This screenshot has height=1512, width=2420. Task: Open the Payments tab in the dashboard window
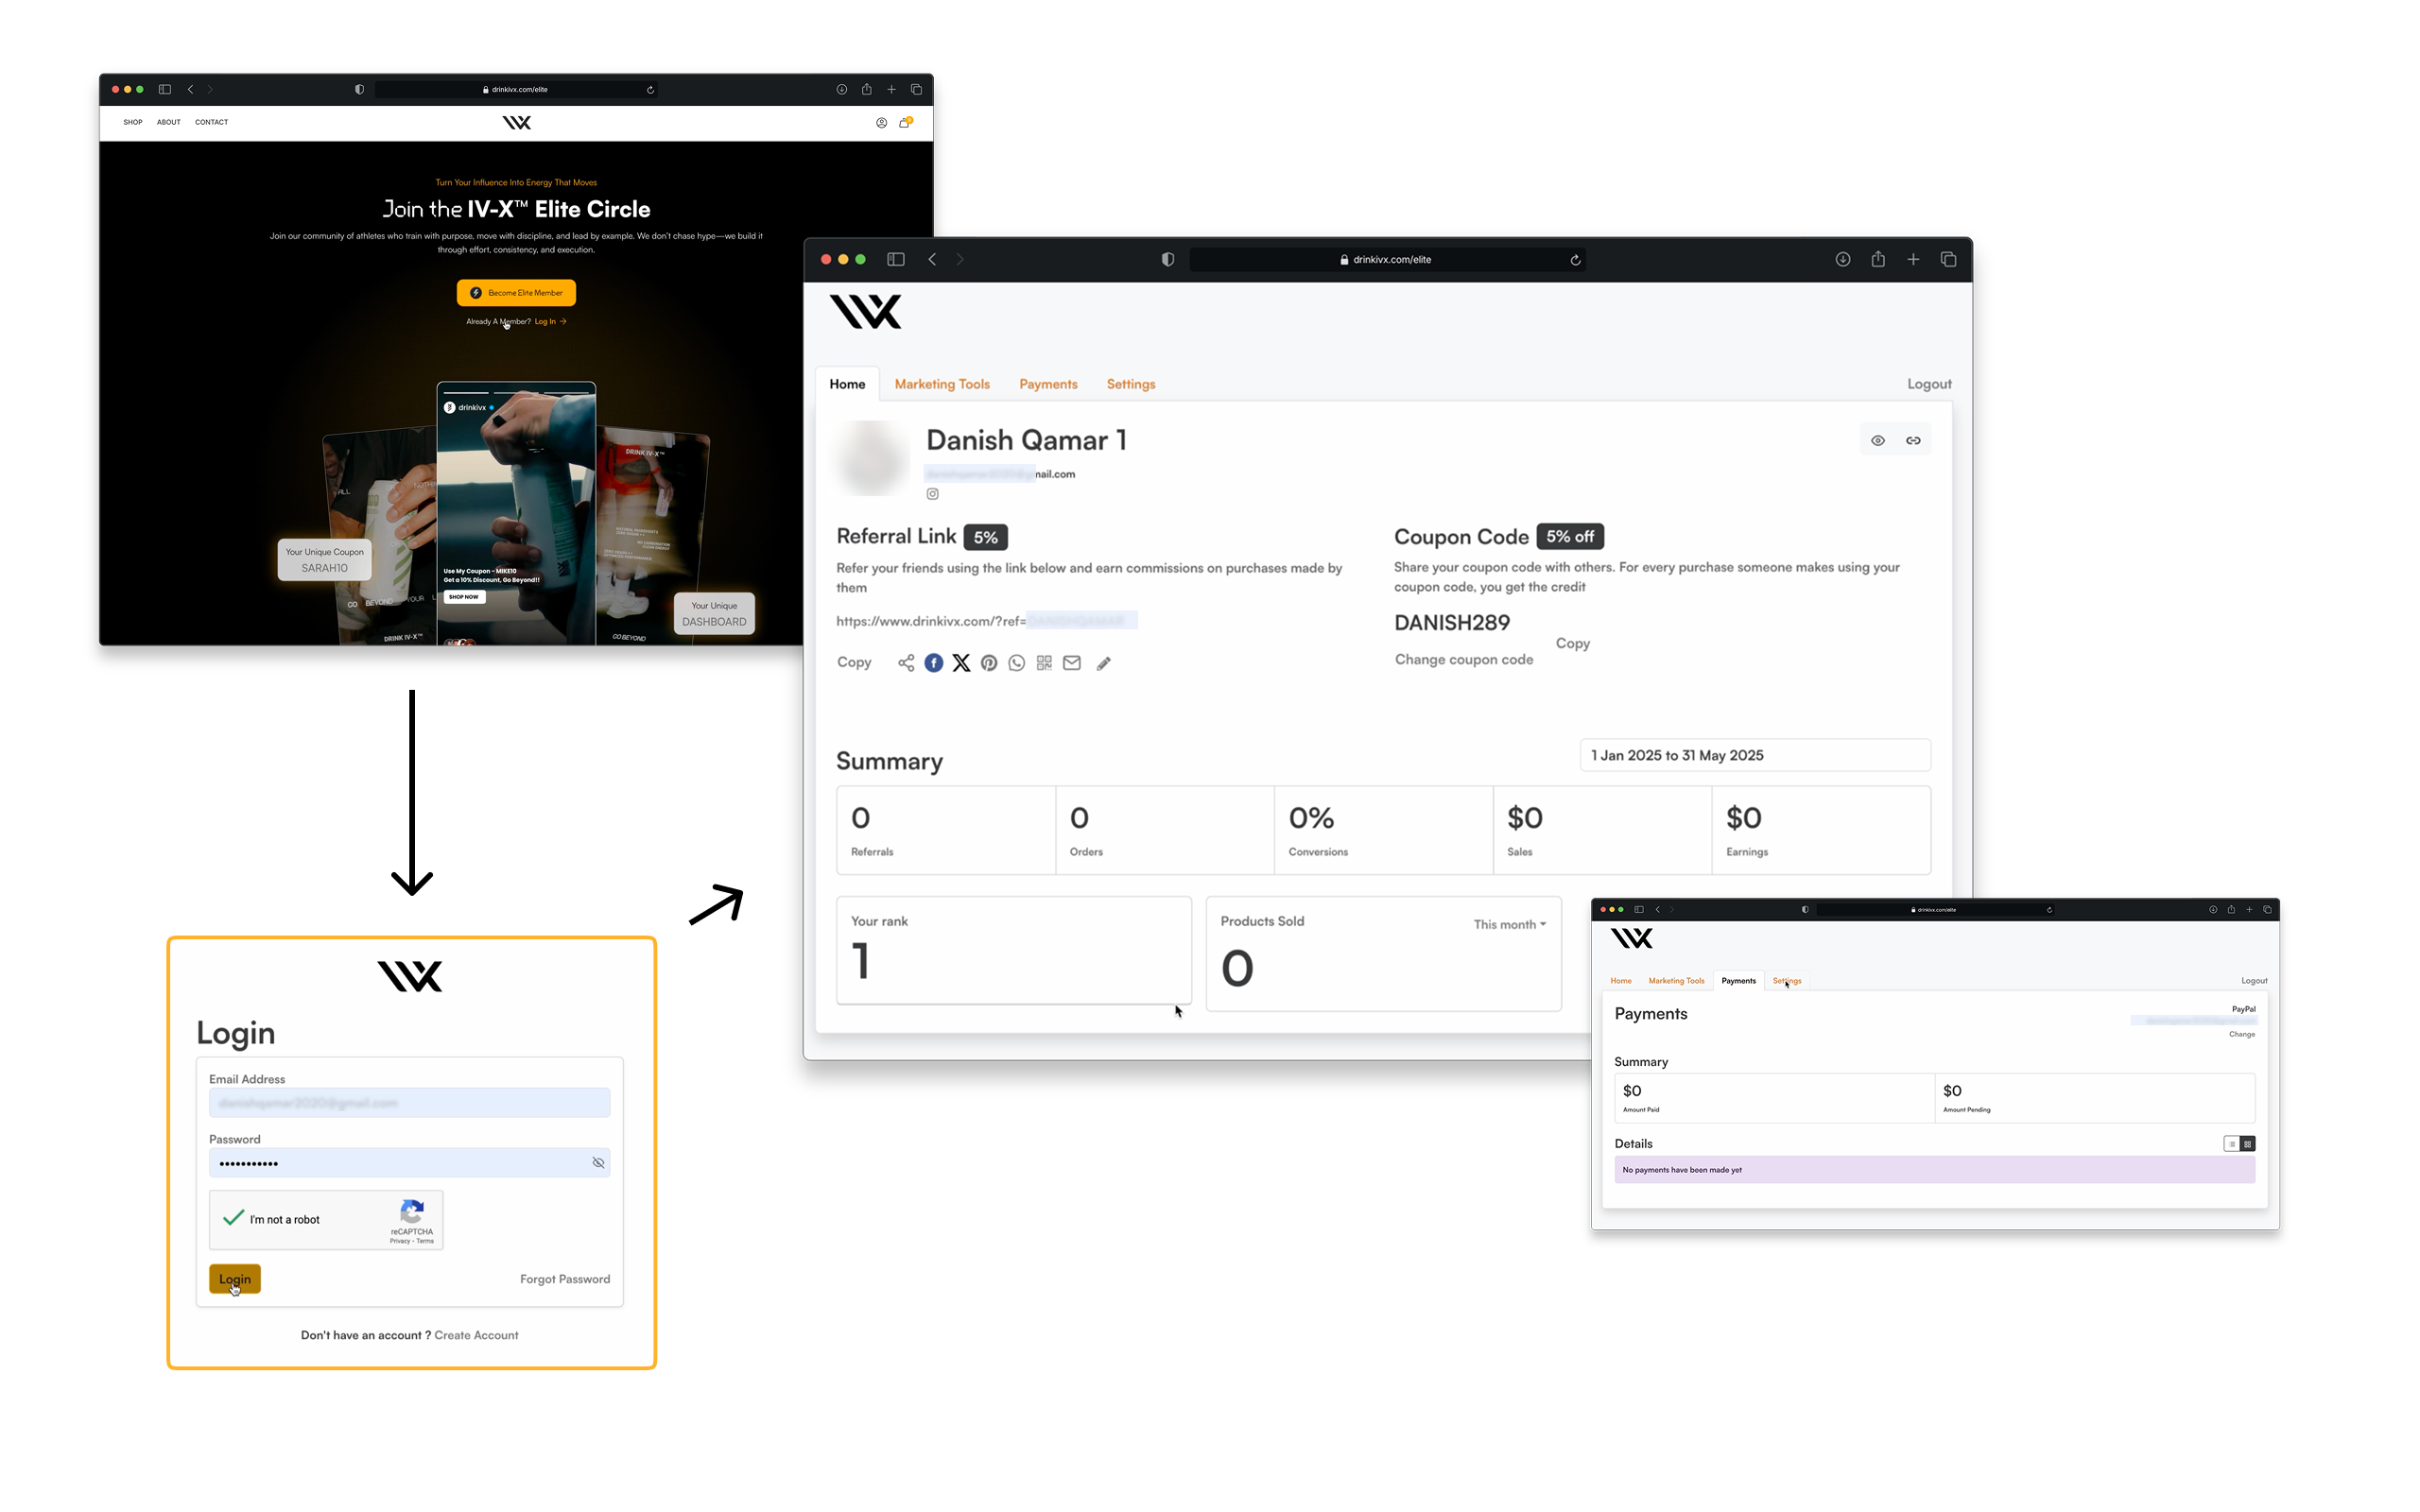pos(1048,384)
